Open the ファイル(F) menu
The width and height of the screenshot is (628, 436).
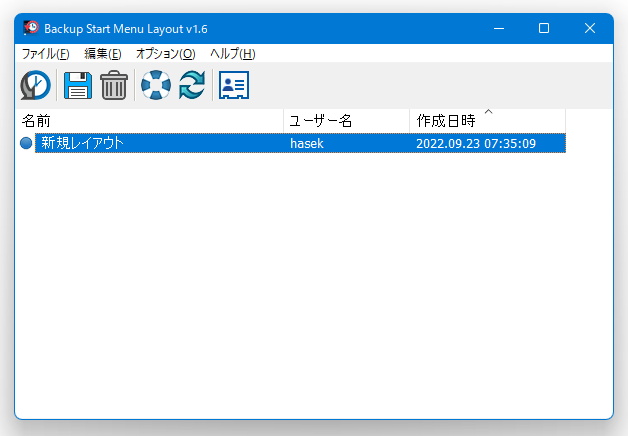[45, 54]
